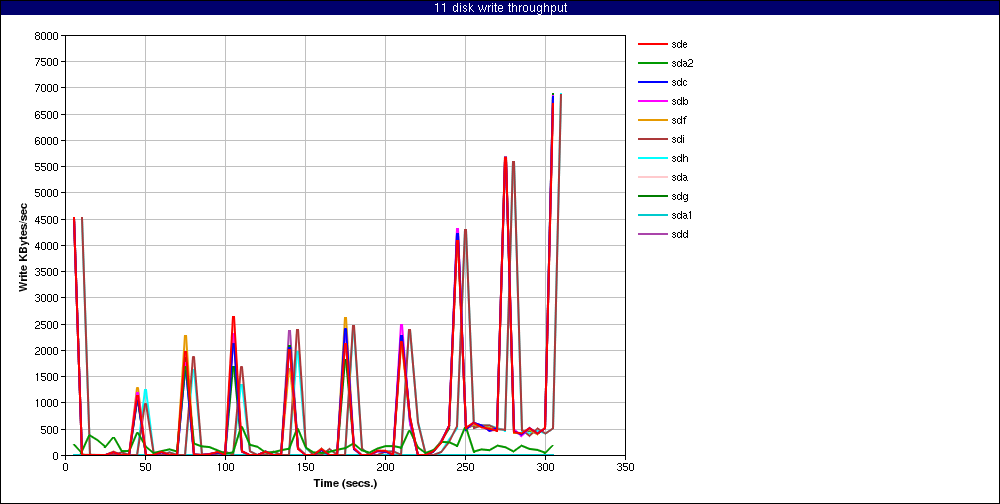1000x504 pixels.
Task: Click the 350 x-axis tick label
Action: click(625, 467)
